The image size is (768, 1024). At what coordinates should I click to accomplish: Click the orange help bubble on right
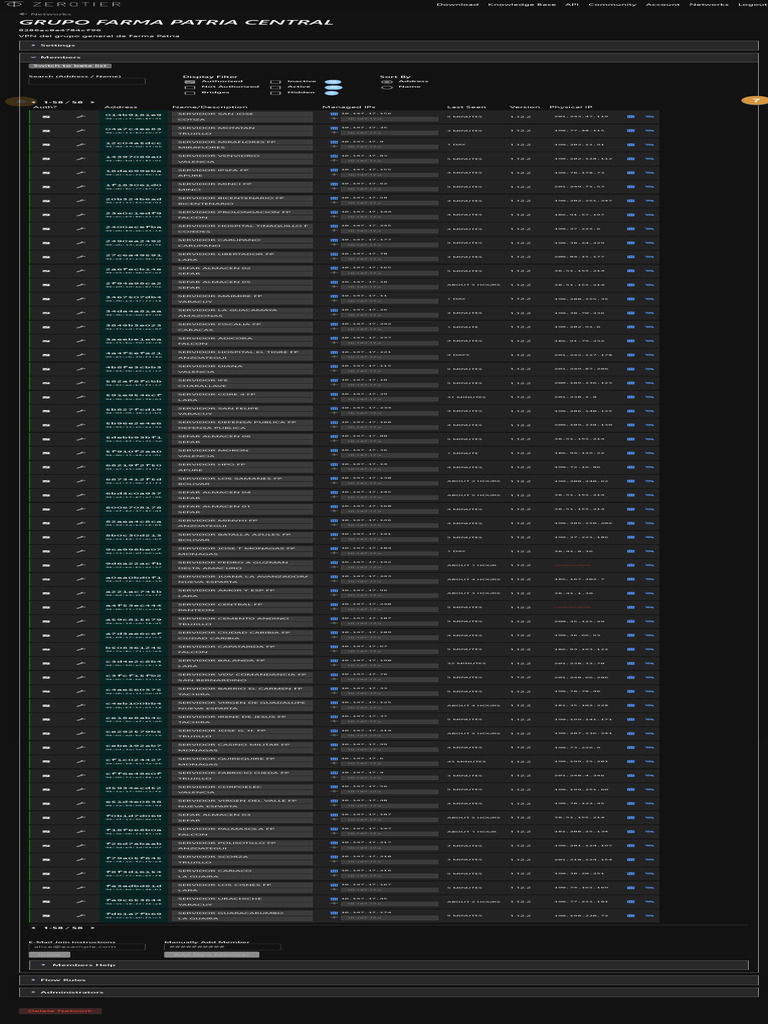click(755, 100)
